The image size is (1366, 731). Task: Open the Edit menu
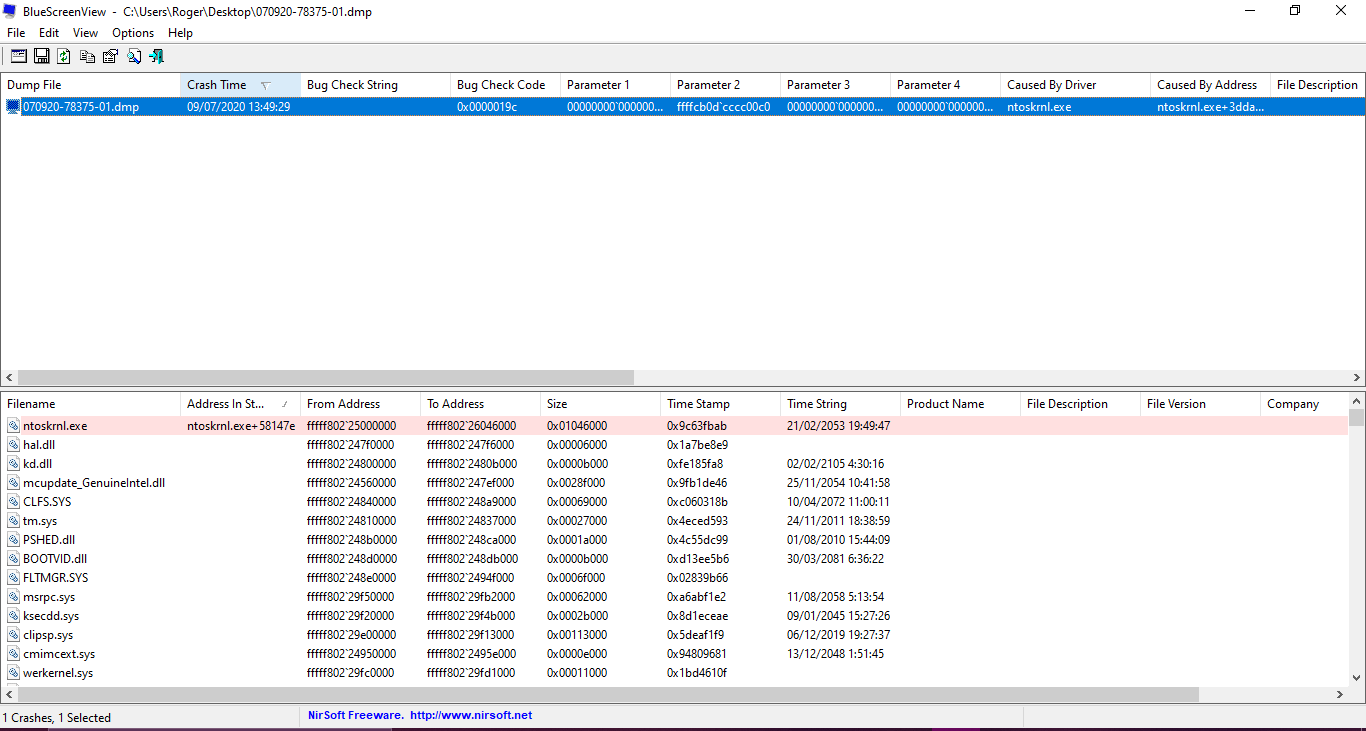49,33
